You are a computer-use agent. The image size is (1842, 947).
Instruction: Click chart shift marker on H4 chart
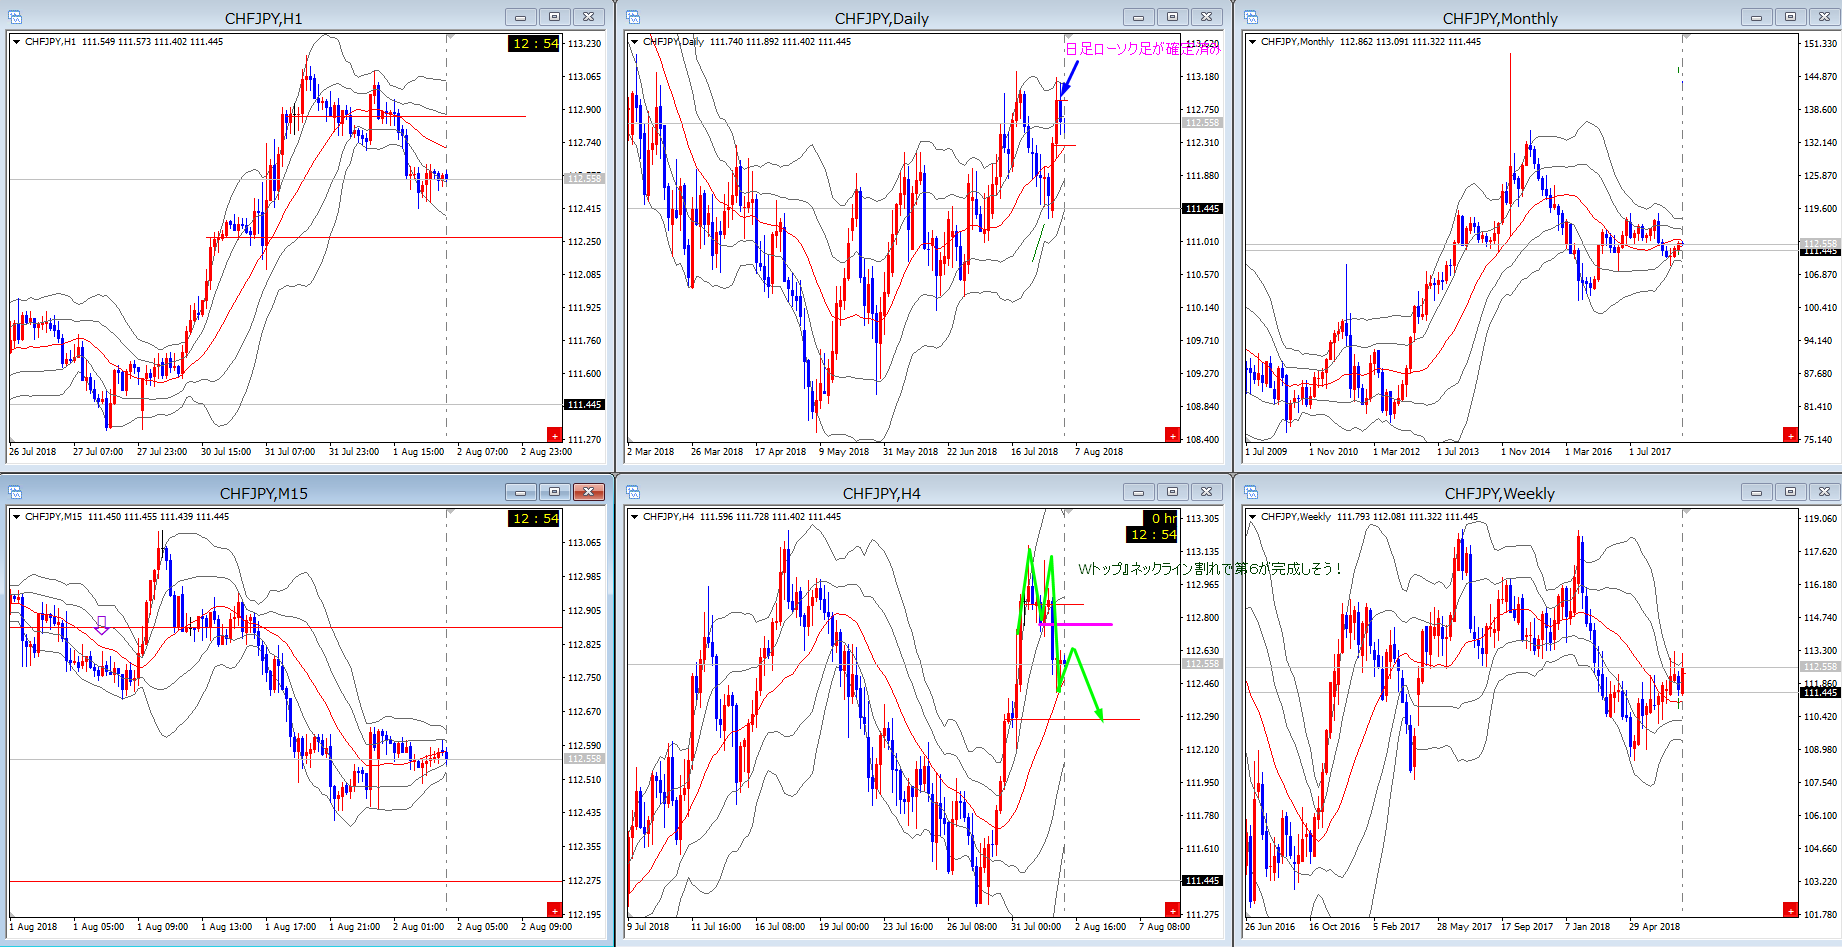[1068, 512]
